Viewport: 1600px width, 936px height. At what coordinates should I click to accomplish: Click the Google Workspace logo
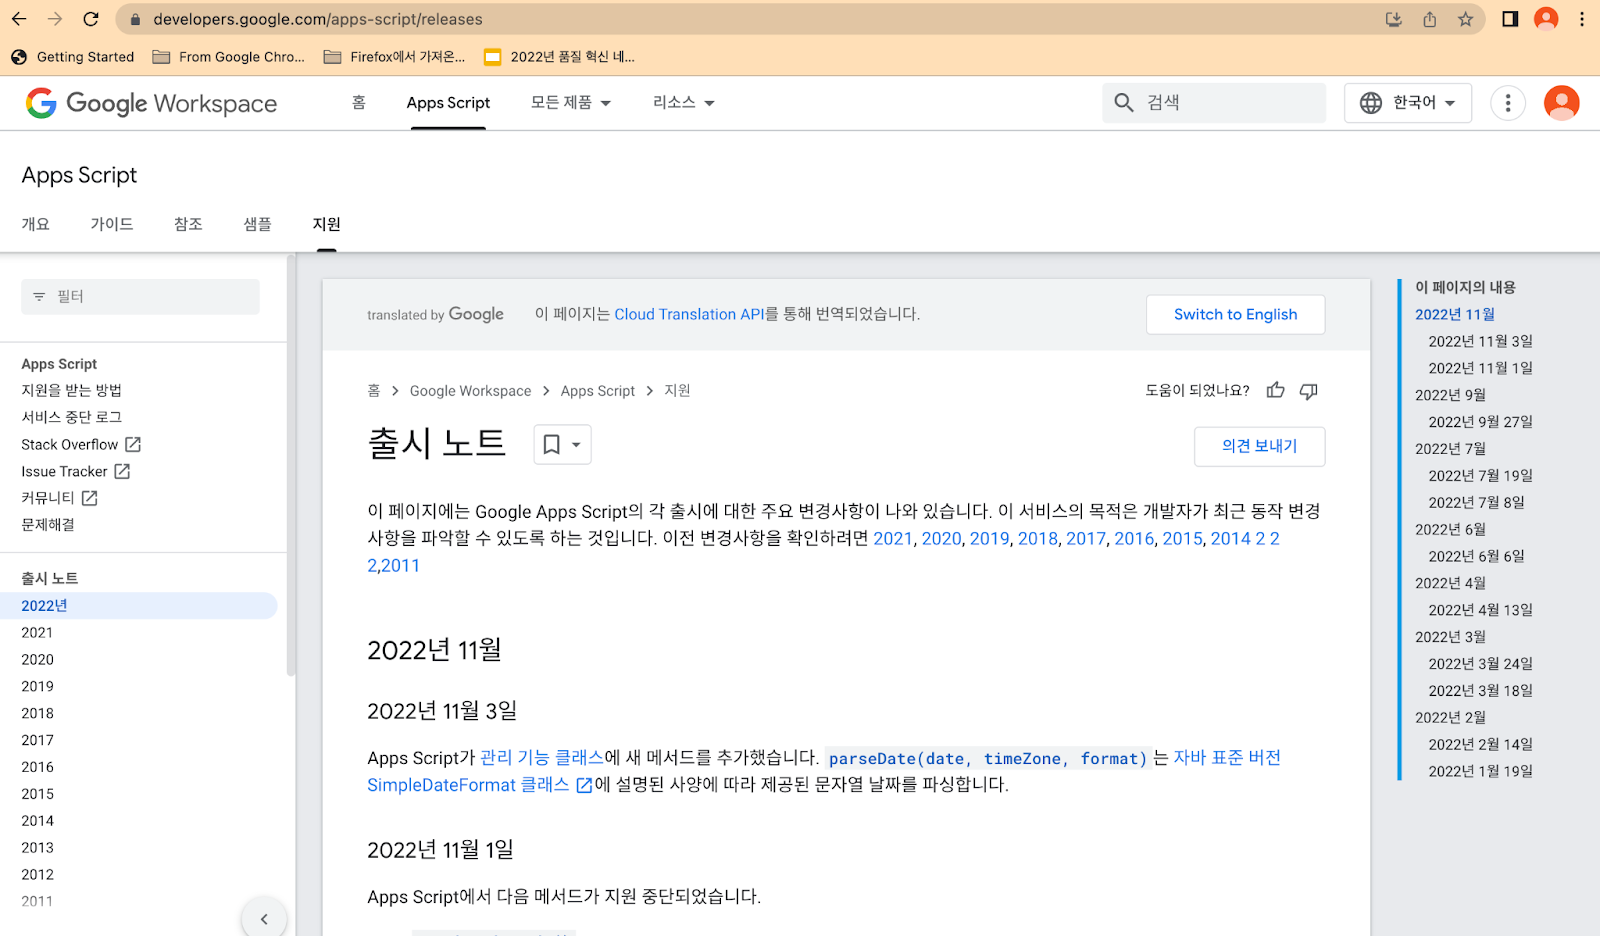[x=151, y=103]
